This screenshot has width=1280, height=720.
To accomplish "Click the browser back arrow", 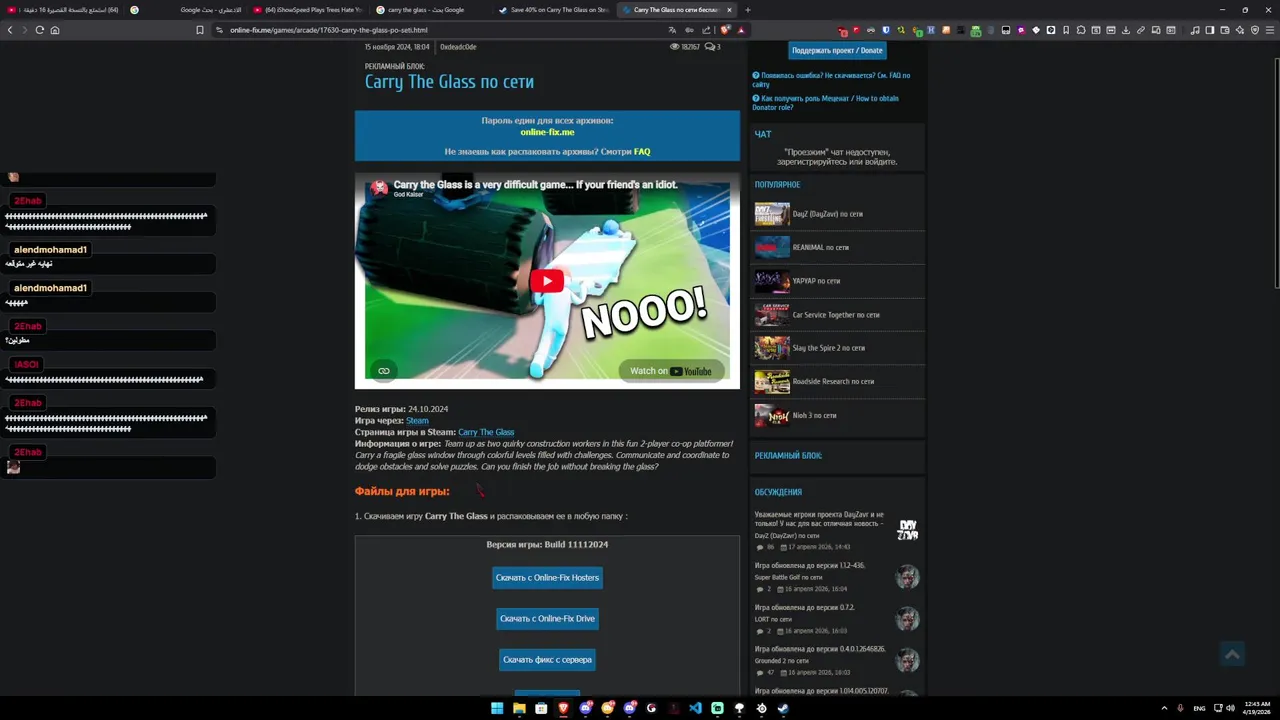I will pos(10,30).
